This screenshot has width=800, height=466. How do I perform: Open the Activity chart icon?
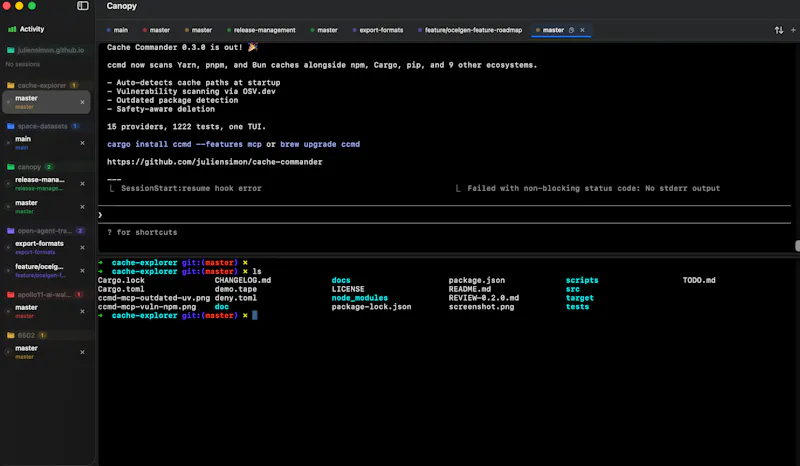tap(12, 29)
